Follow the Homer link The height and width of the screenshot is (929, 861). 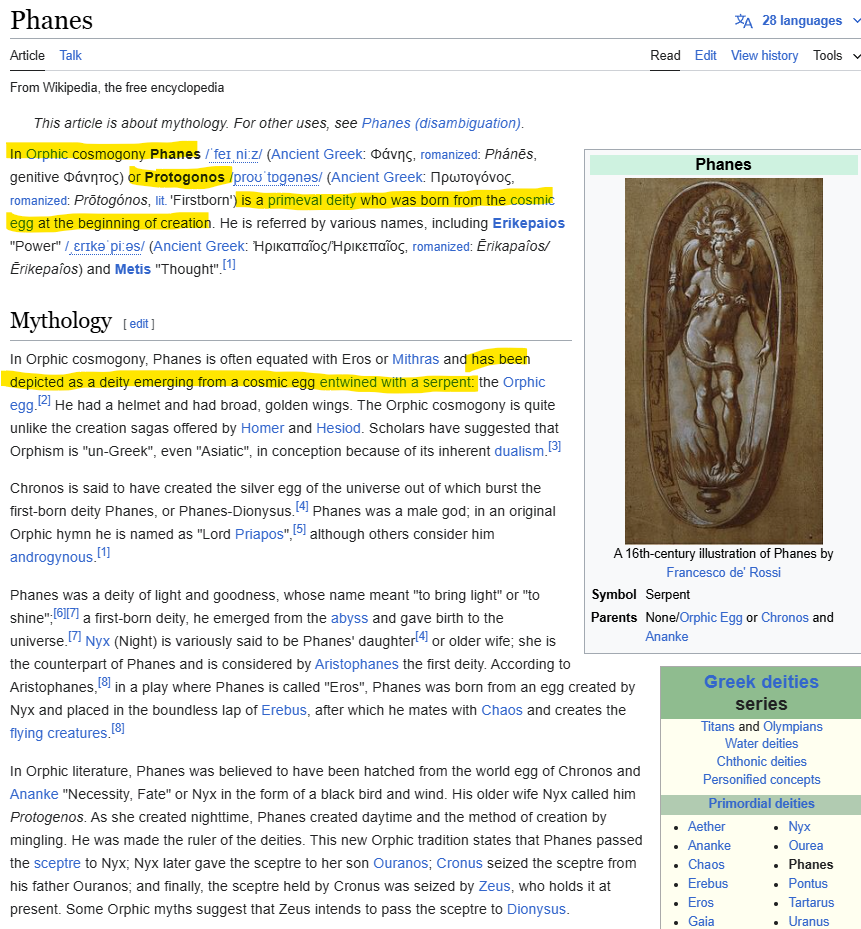263,428
